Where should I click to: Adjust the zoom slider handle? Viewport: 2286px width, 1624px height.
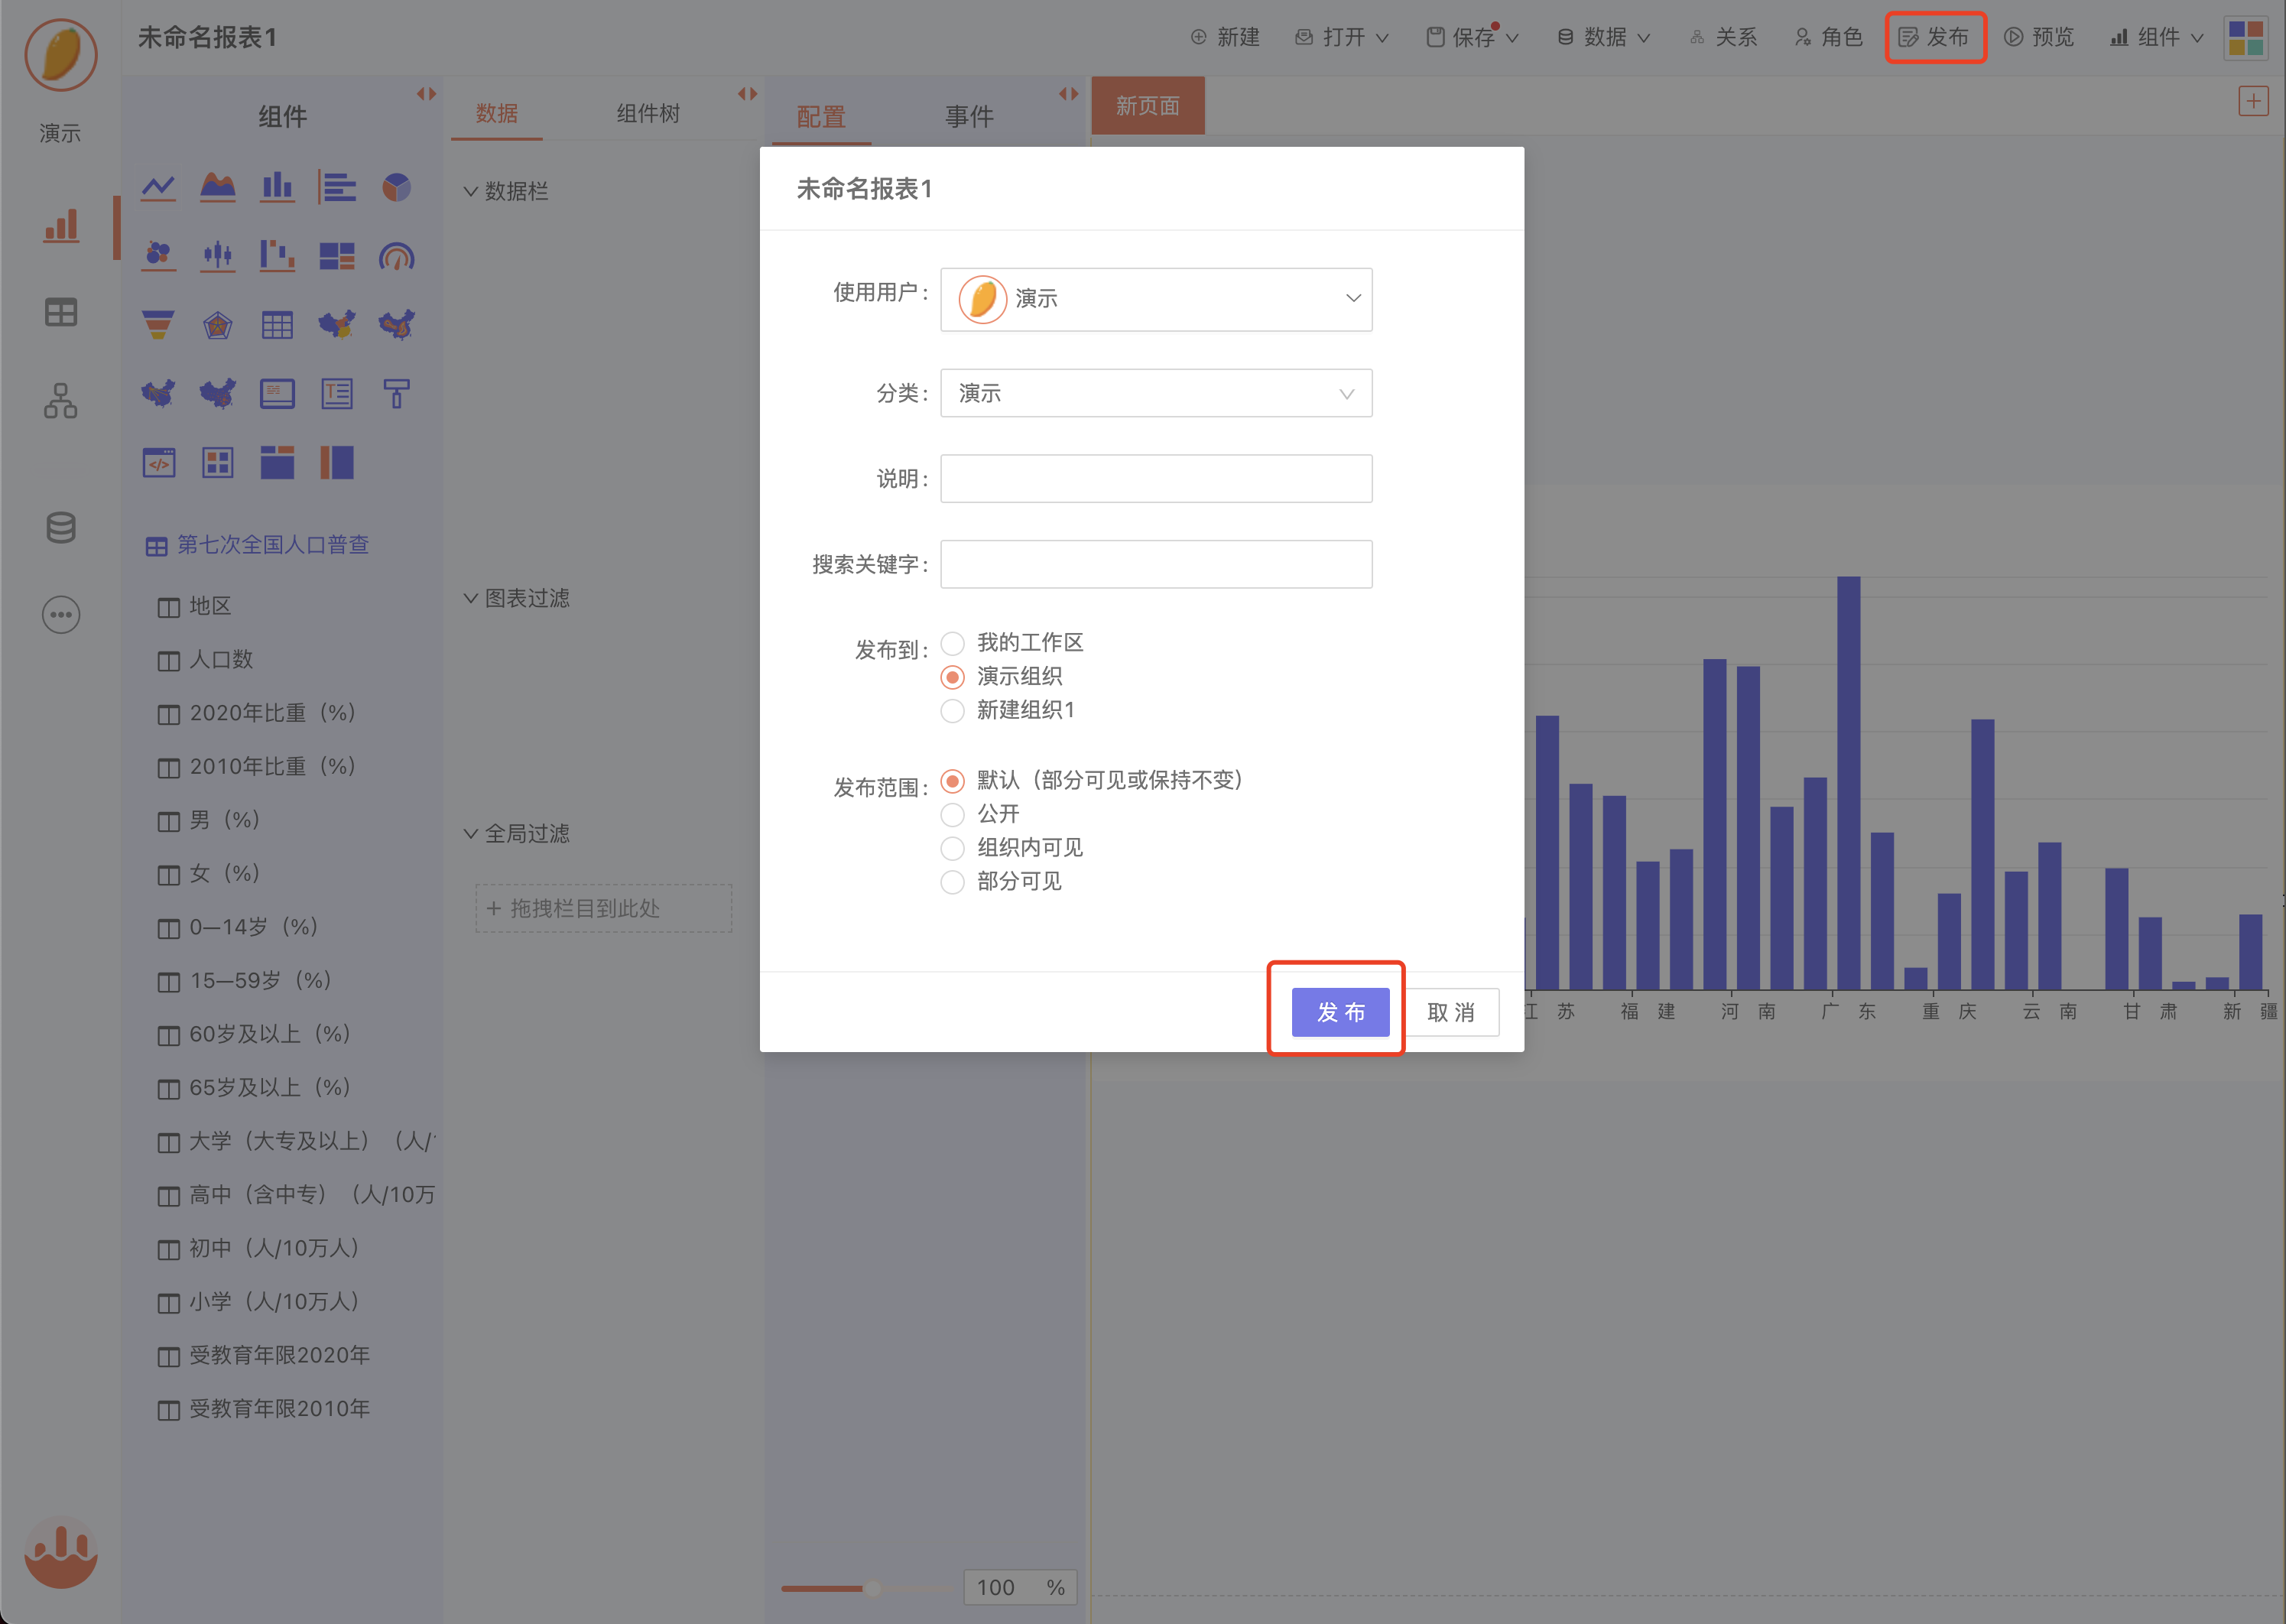tap(872, 1588)
